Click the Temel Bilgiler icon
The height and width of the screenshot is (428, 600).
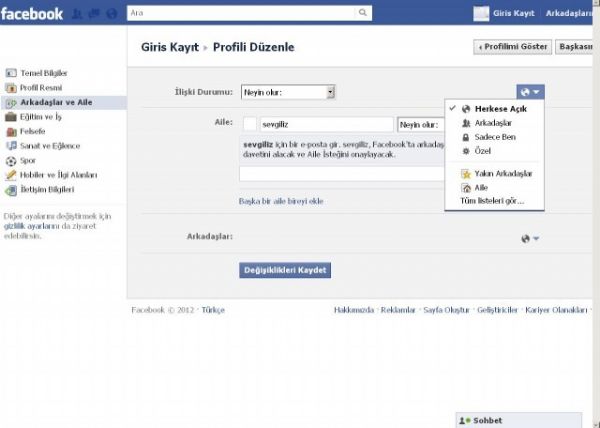[11, 73]
